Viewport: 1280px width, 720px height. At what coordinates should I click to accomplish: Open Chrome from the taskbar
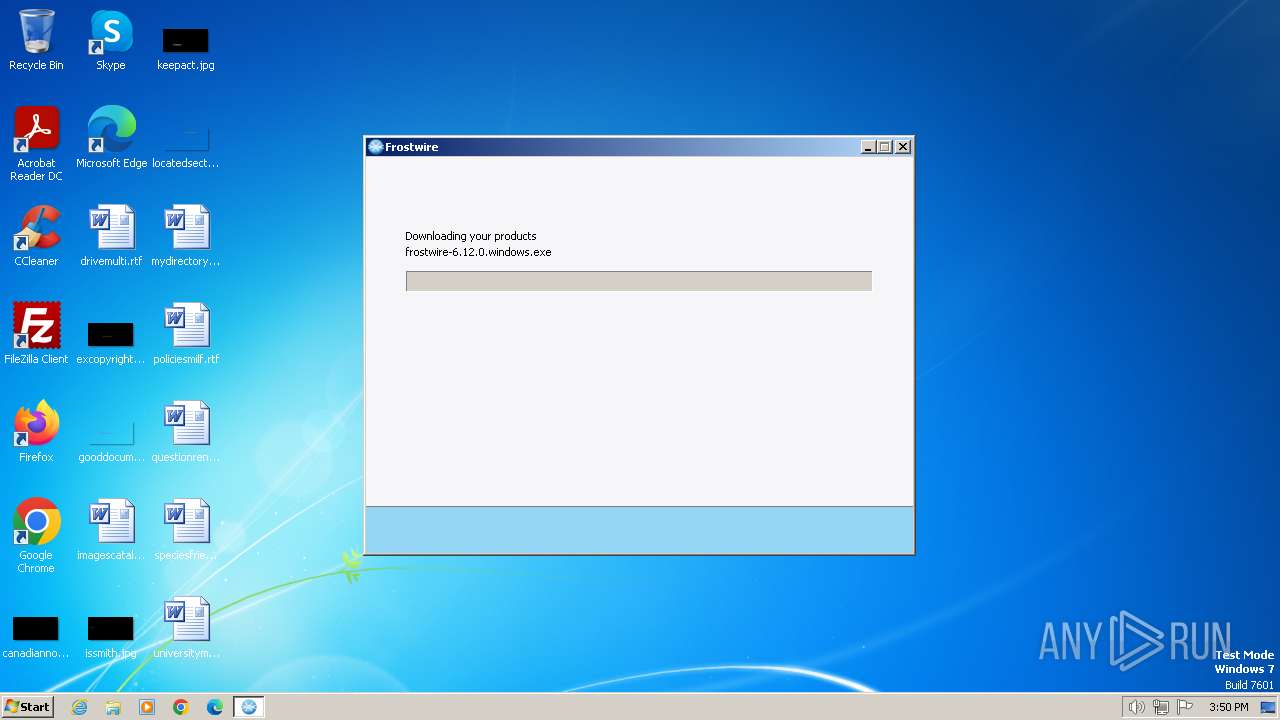(181, 707)
